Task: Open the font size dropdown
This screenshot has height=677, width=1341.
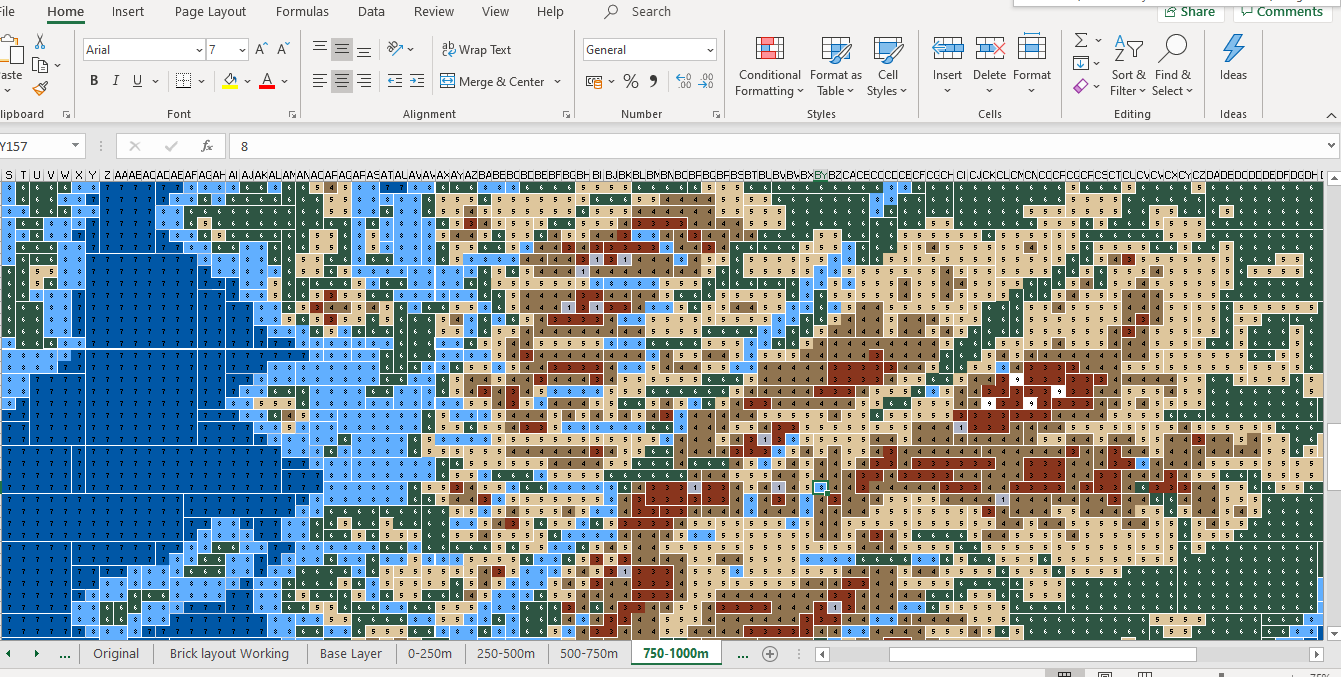Action: point(242,50)
